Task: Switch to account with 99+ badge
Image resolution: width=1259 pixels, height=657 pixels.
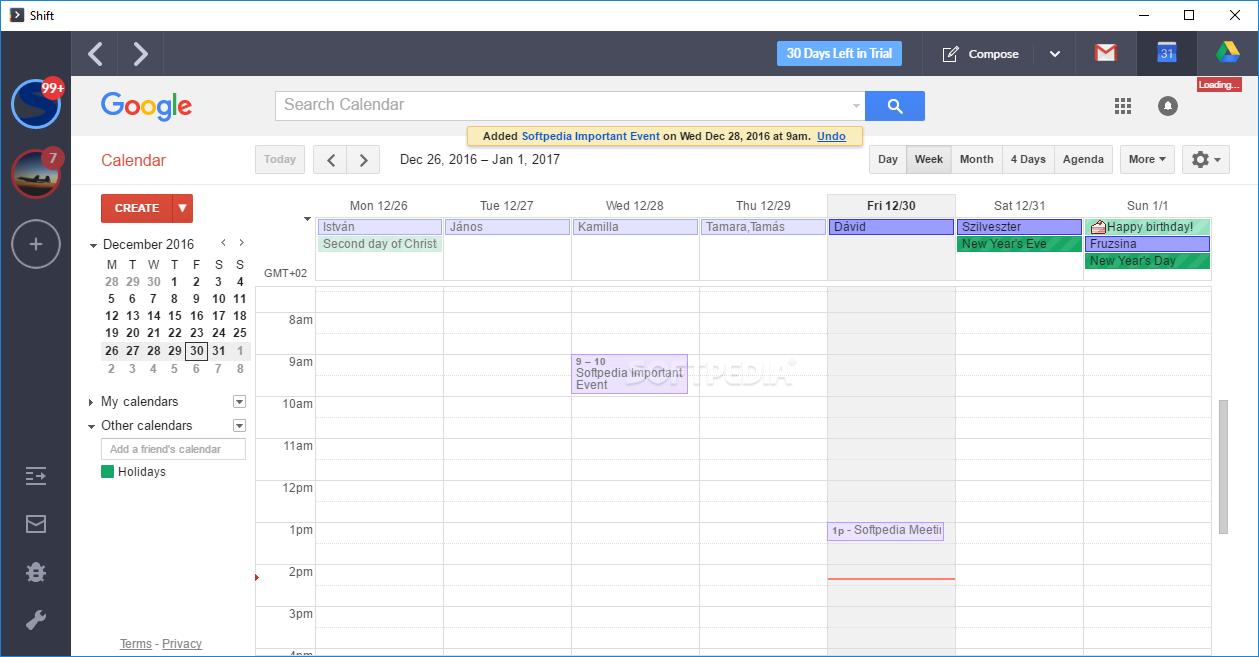Action: pos(36,104)
